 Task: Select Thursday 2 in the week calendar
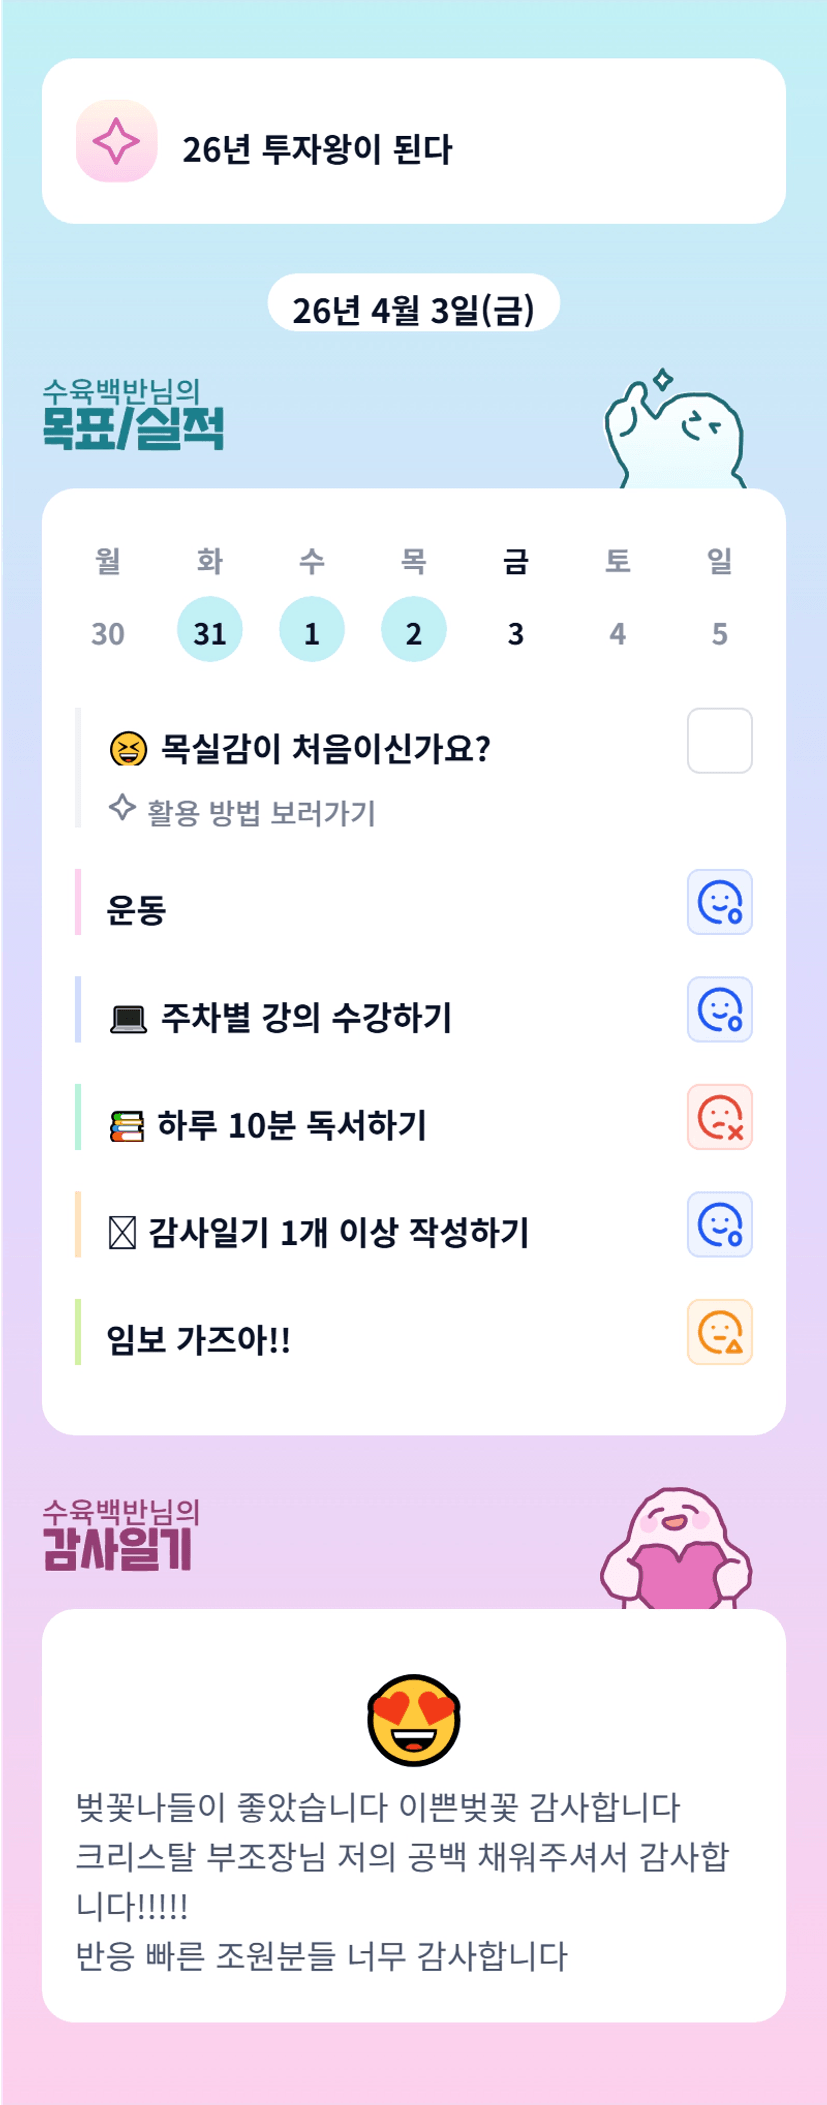point(413,630)
